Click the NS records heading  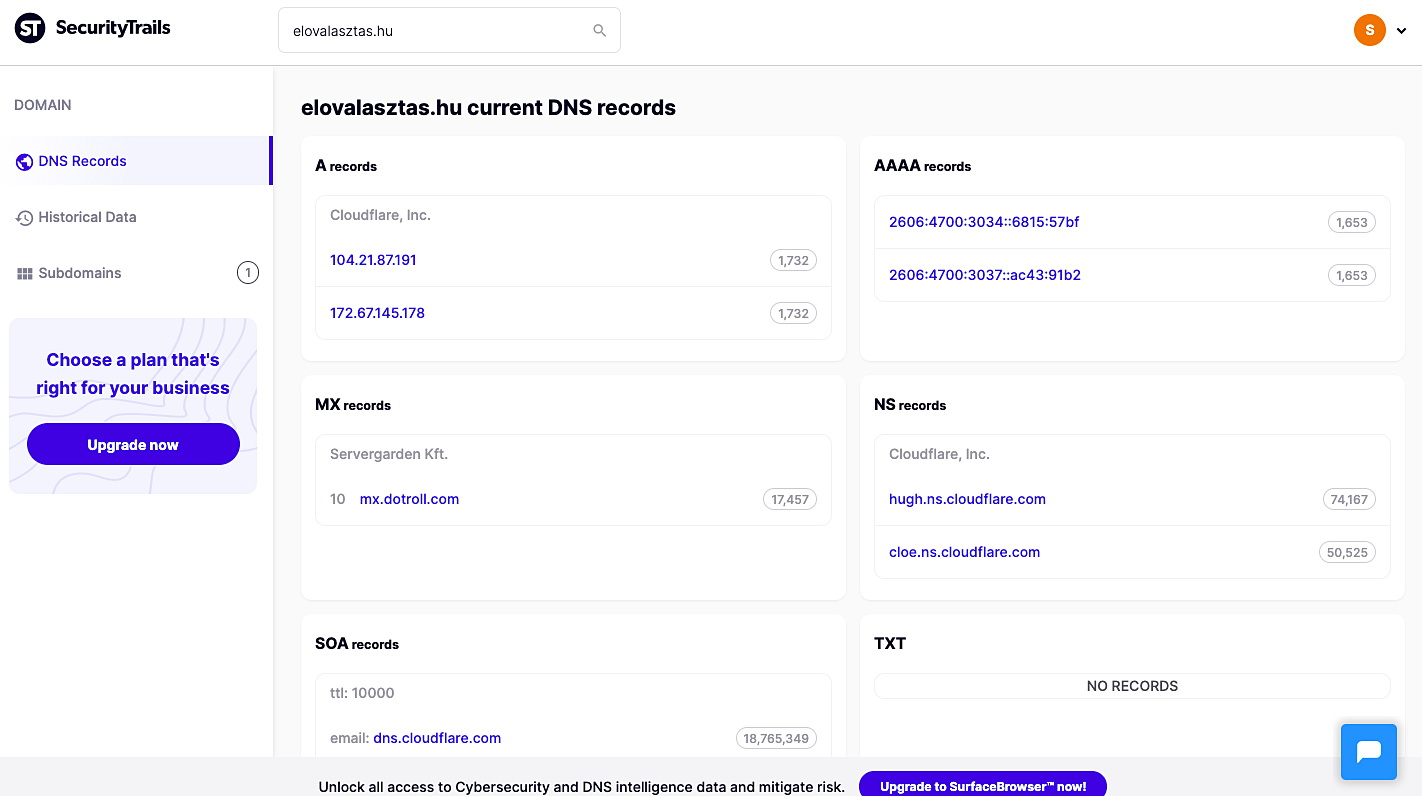tap(910, 405)
